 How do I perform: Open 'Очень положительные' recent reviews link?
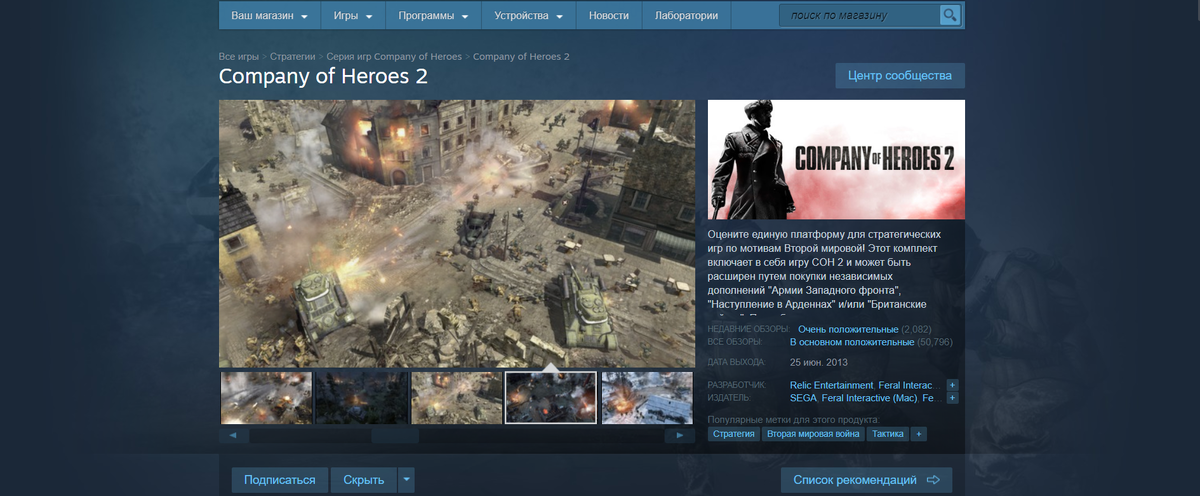848,329
